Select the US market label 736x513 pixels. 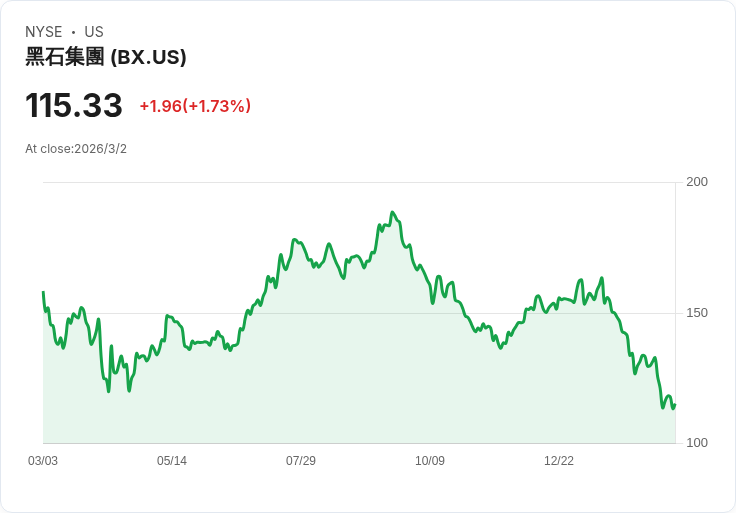pyautogui.click(x=94, y=32)
